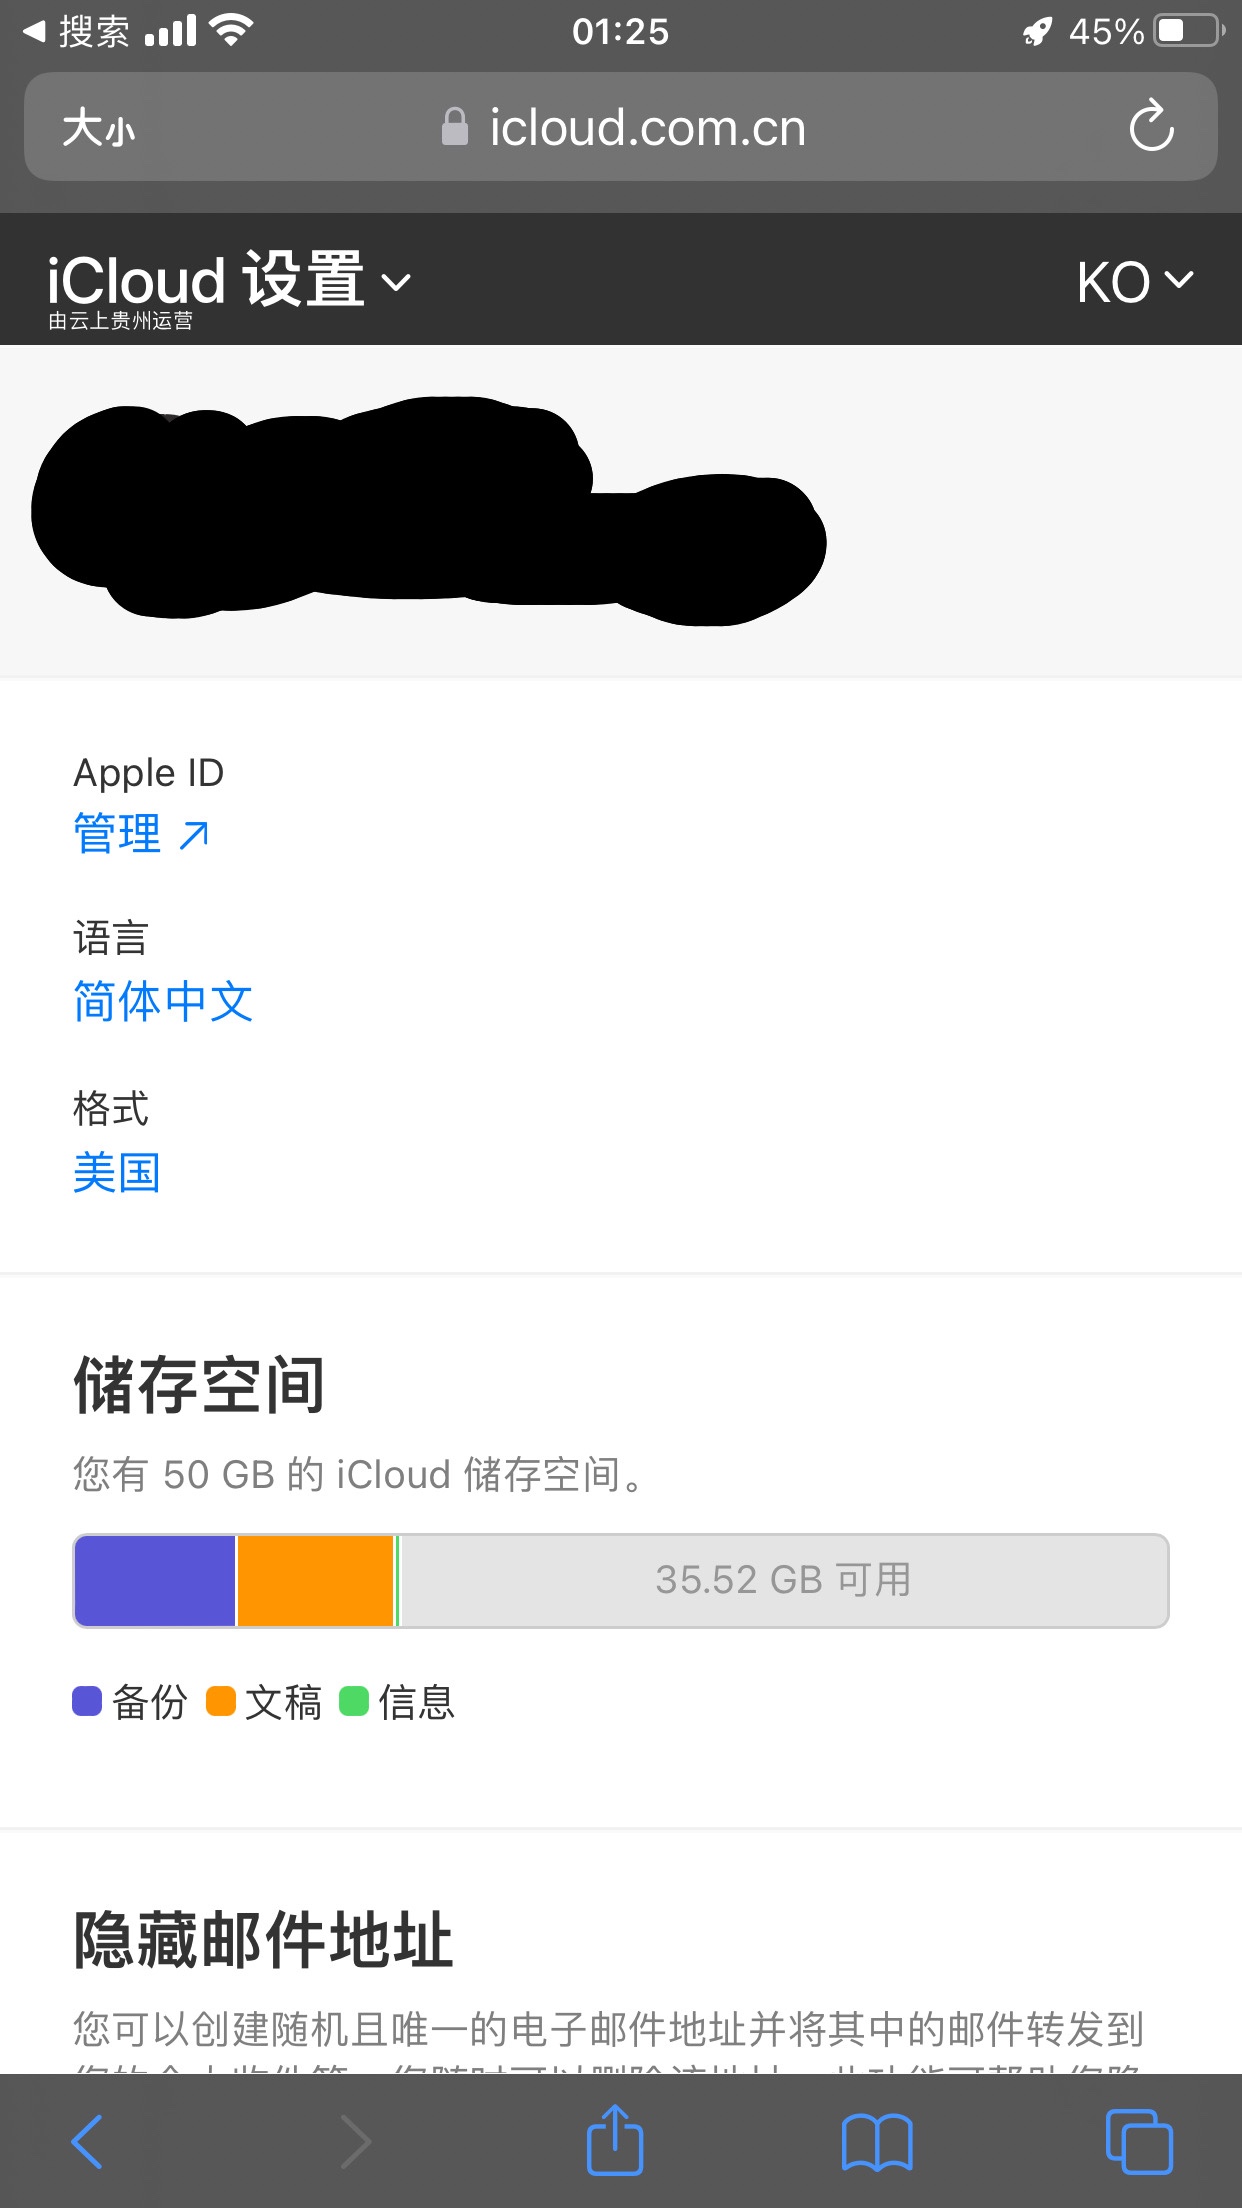Click the orange 文稿 storage bar segment
The height and width of the screenshot is (2208, 1242).
coord(315,1580)
